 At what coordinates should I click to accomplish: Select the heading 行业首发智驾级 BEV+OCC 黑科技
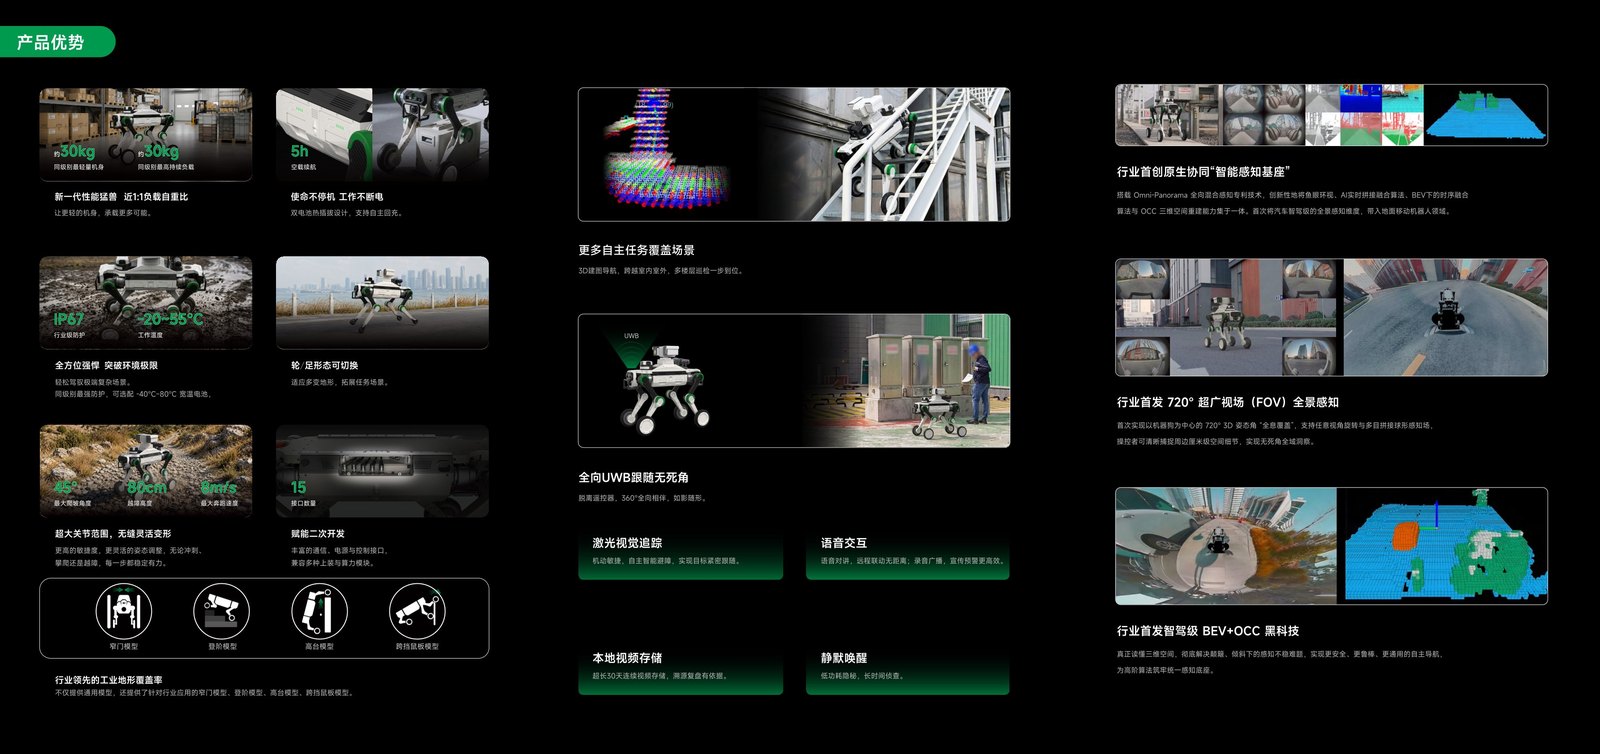1208,631
